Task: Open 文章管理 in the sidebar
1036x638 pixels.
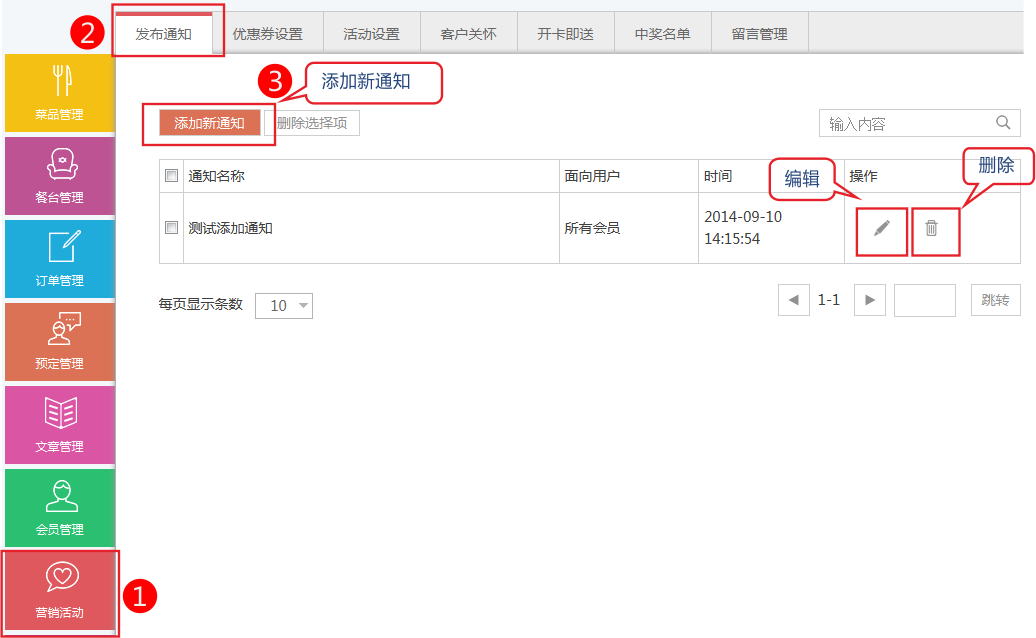Action: [x=59, y=425]
